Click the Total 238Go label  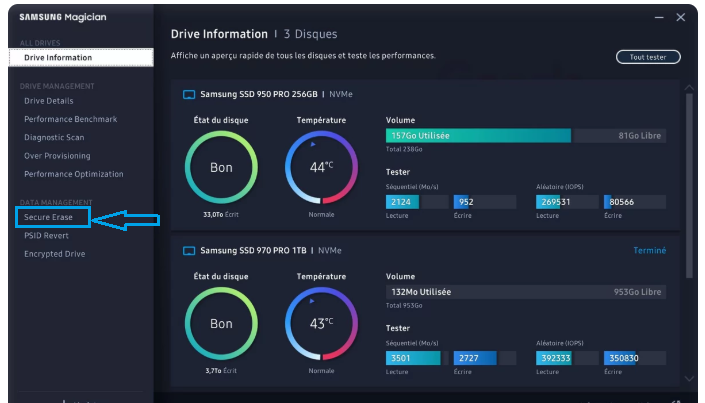(404, 149)
